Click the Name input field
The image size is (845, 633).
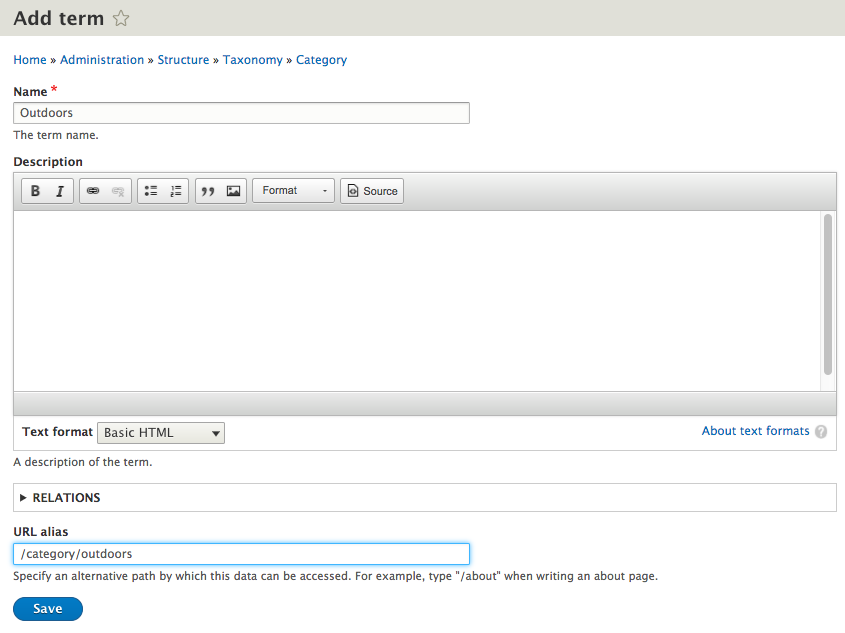click(x=241, y=113)
